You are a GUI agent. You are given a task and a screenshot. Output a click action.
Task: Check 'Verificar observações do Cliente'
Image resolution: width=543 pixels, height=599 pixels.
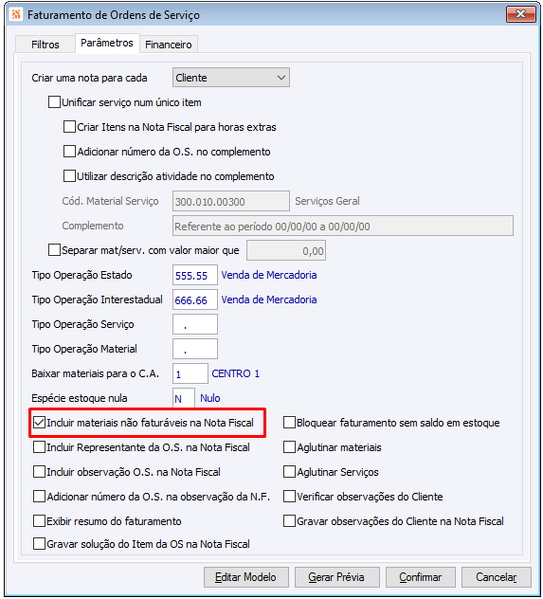pos(289,497)
